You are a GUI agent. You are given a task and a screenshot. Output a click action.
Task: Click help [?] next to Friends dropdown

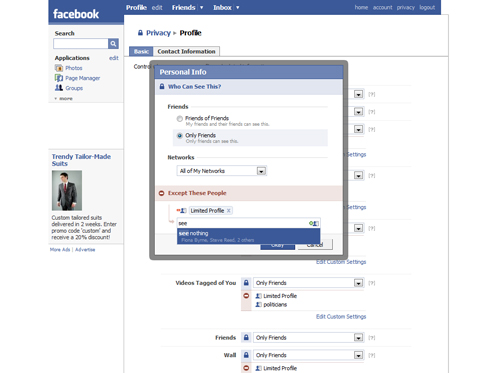[372, 338]
